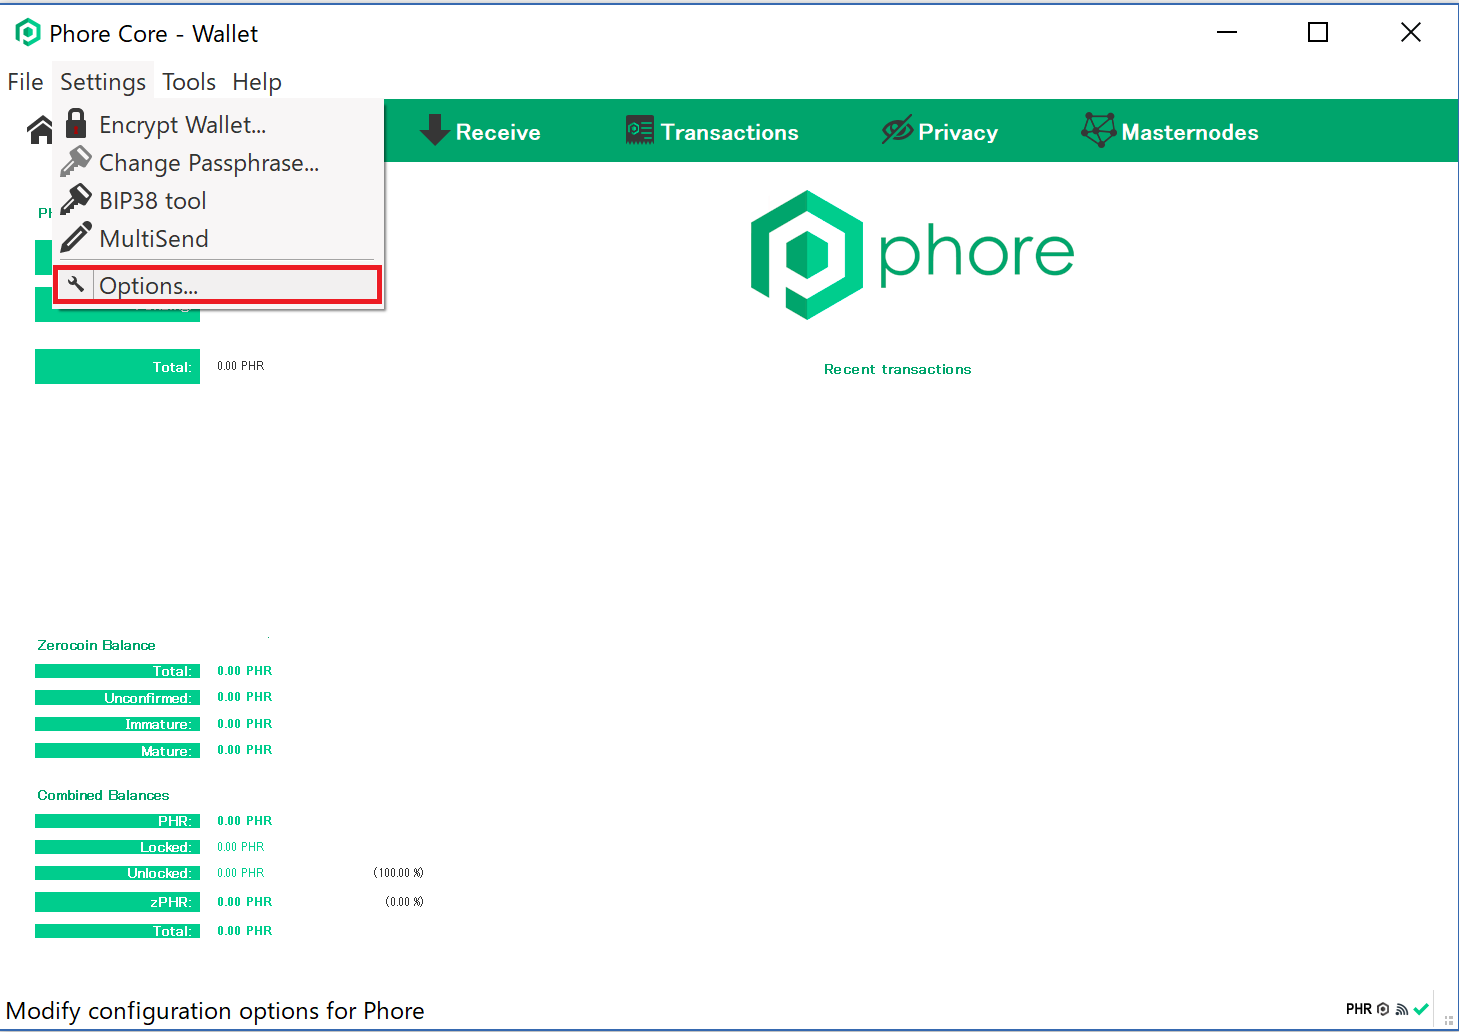Image resolution: width=1459 pixels, height=1032 pixels.
Task: Minimize the Phore Core window
Action: 1227,33
